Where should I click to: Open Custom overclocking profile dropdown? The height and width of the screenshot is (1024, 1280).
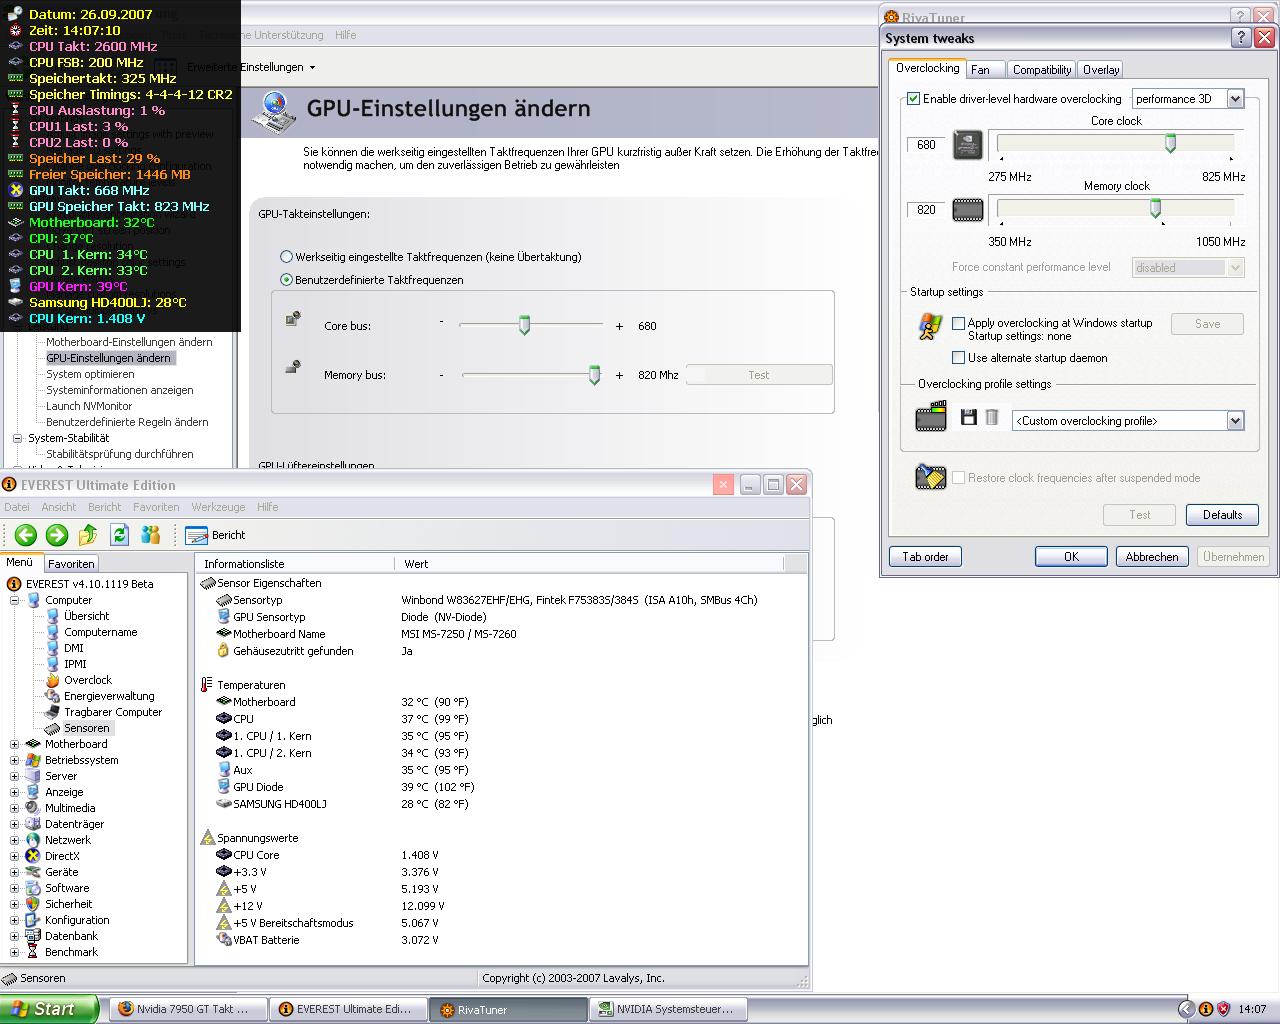tap(1235, 421)
